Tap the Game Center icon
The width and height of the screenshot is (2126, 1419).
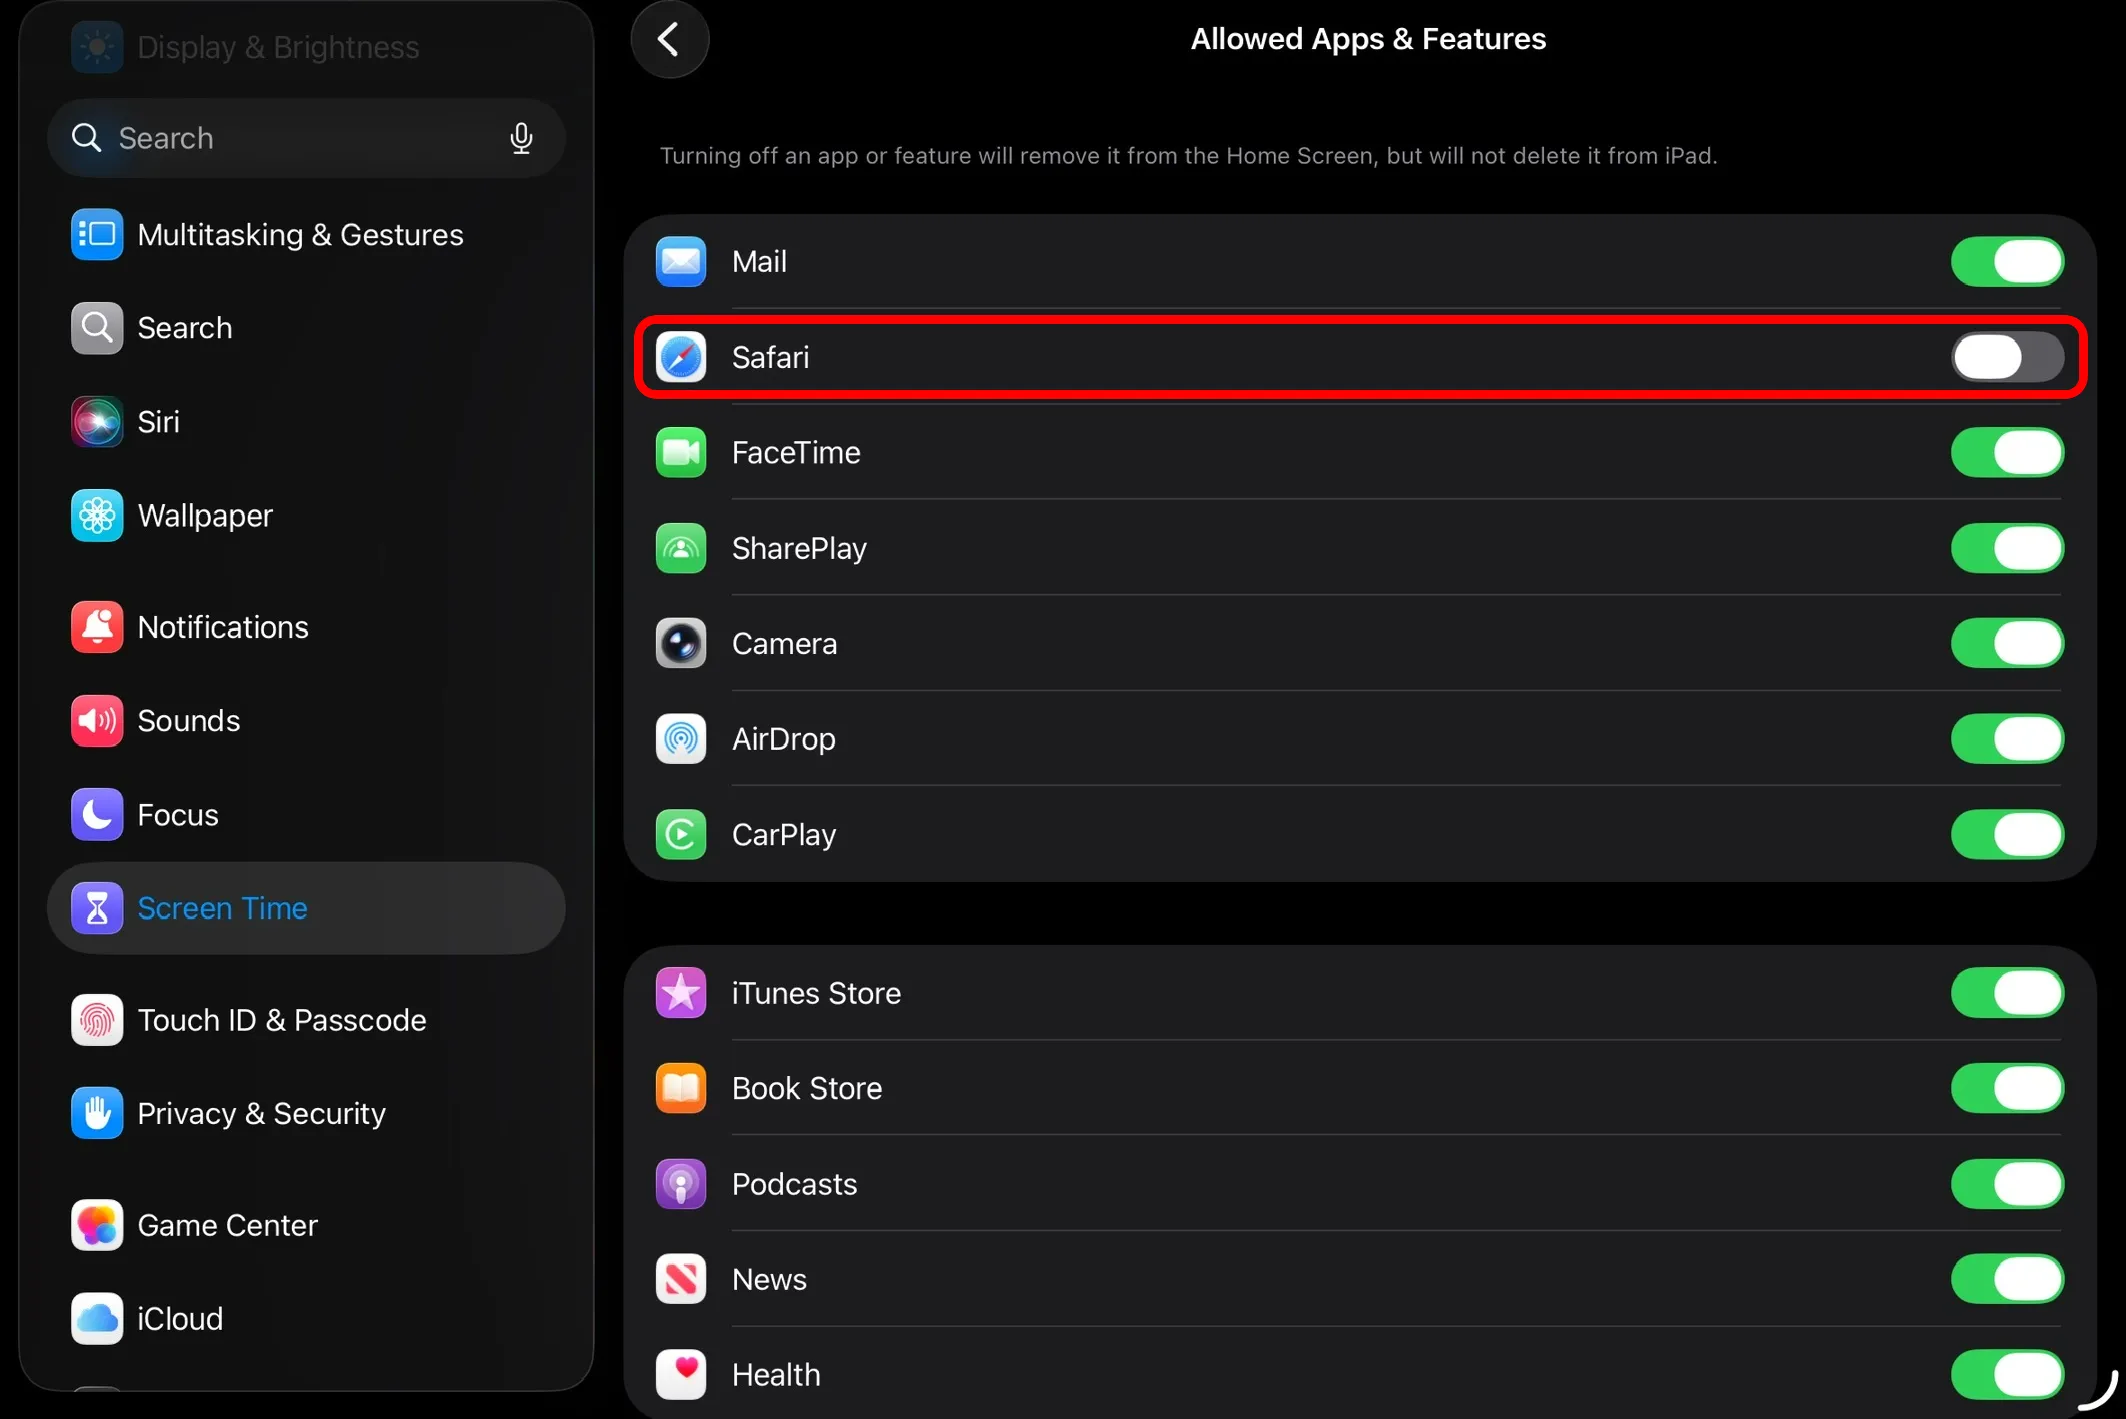(97, 1225)
